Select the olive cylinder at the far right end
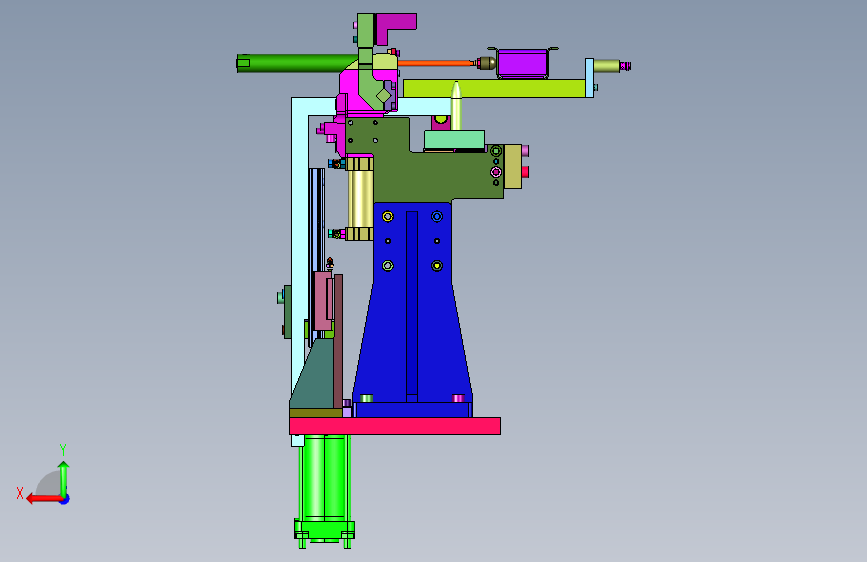The image size is (867, 562). (x=607, y=66)
